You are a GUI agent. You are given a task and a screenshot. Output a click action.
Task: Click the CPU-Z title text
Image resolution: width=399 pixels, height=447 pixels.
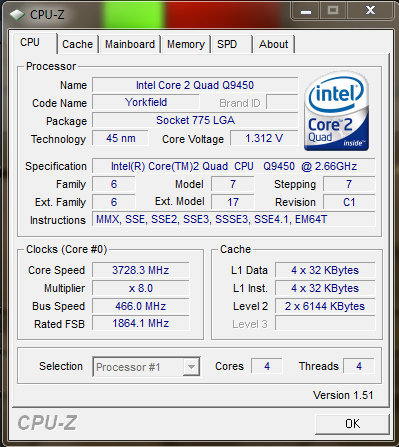click(47, 14)
